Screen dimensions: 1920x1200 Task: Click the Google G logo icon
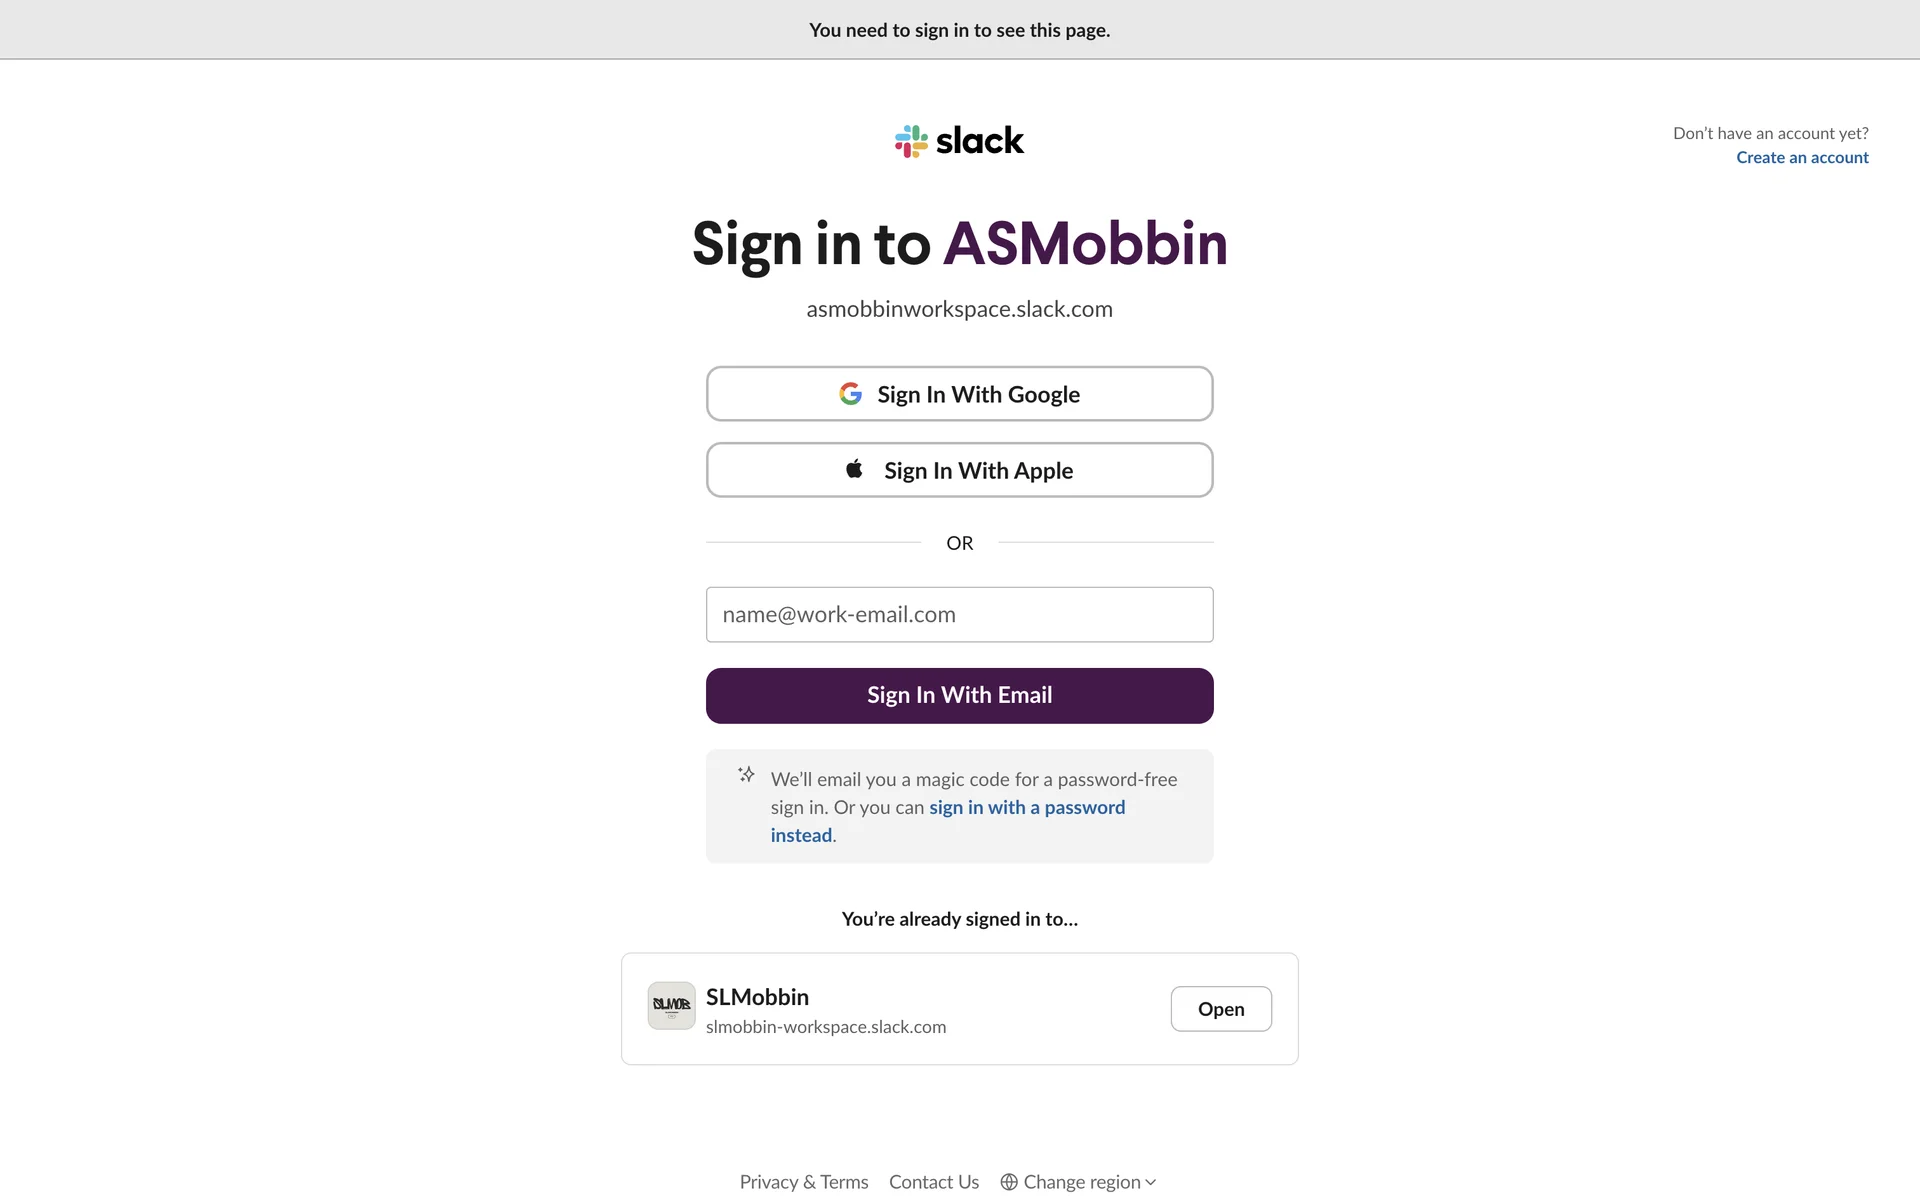850,394
